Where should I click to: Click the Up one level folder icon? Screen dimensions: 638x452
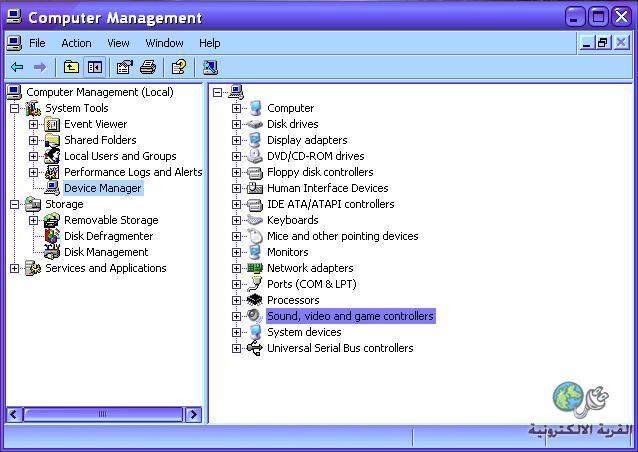71,67
